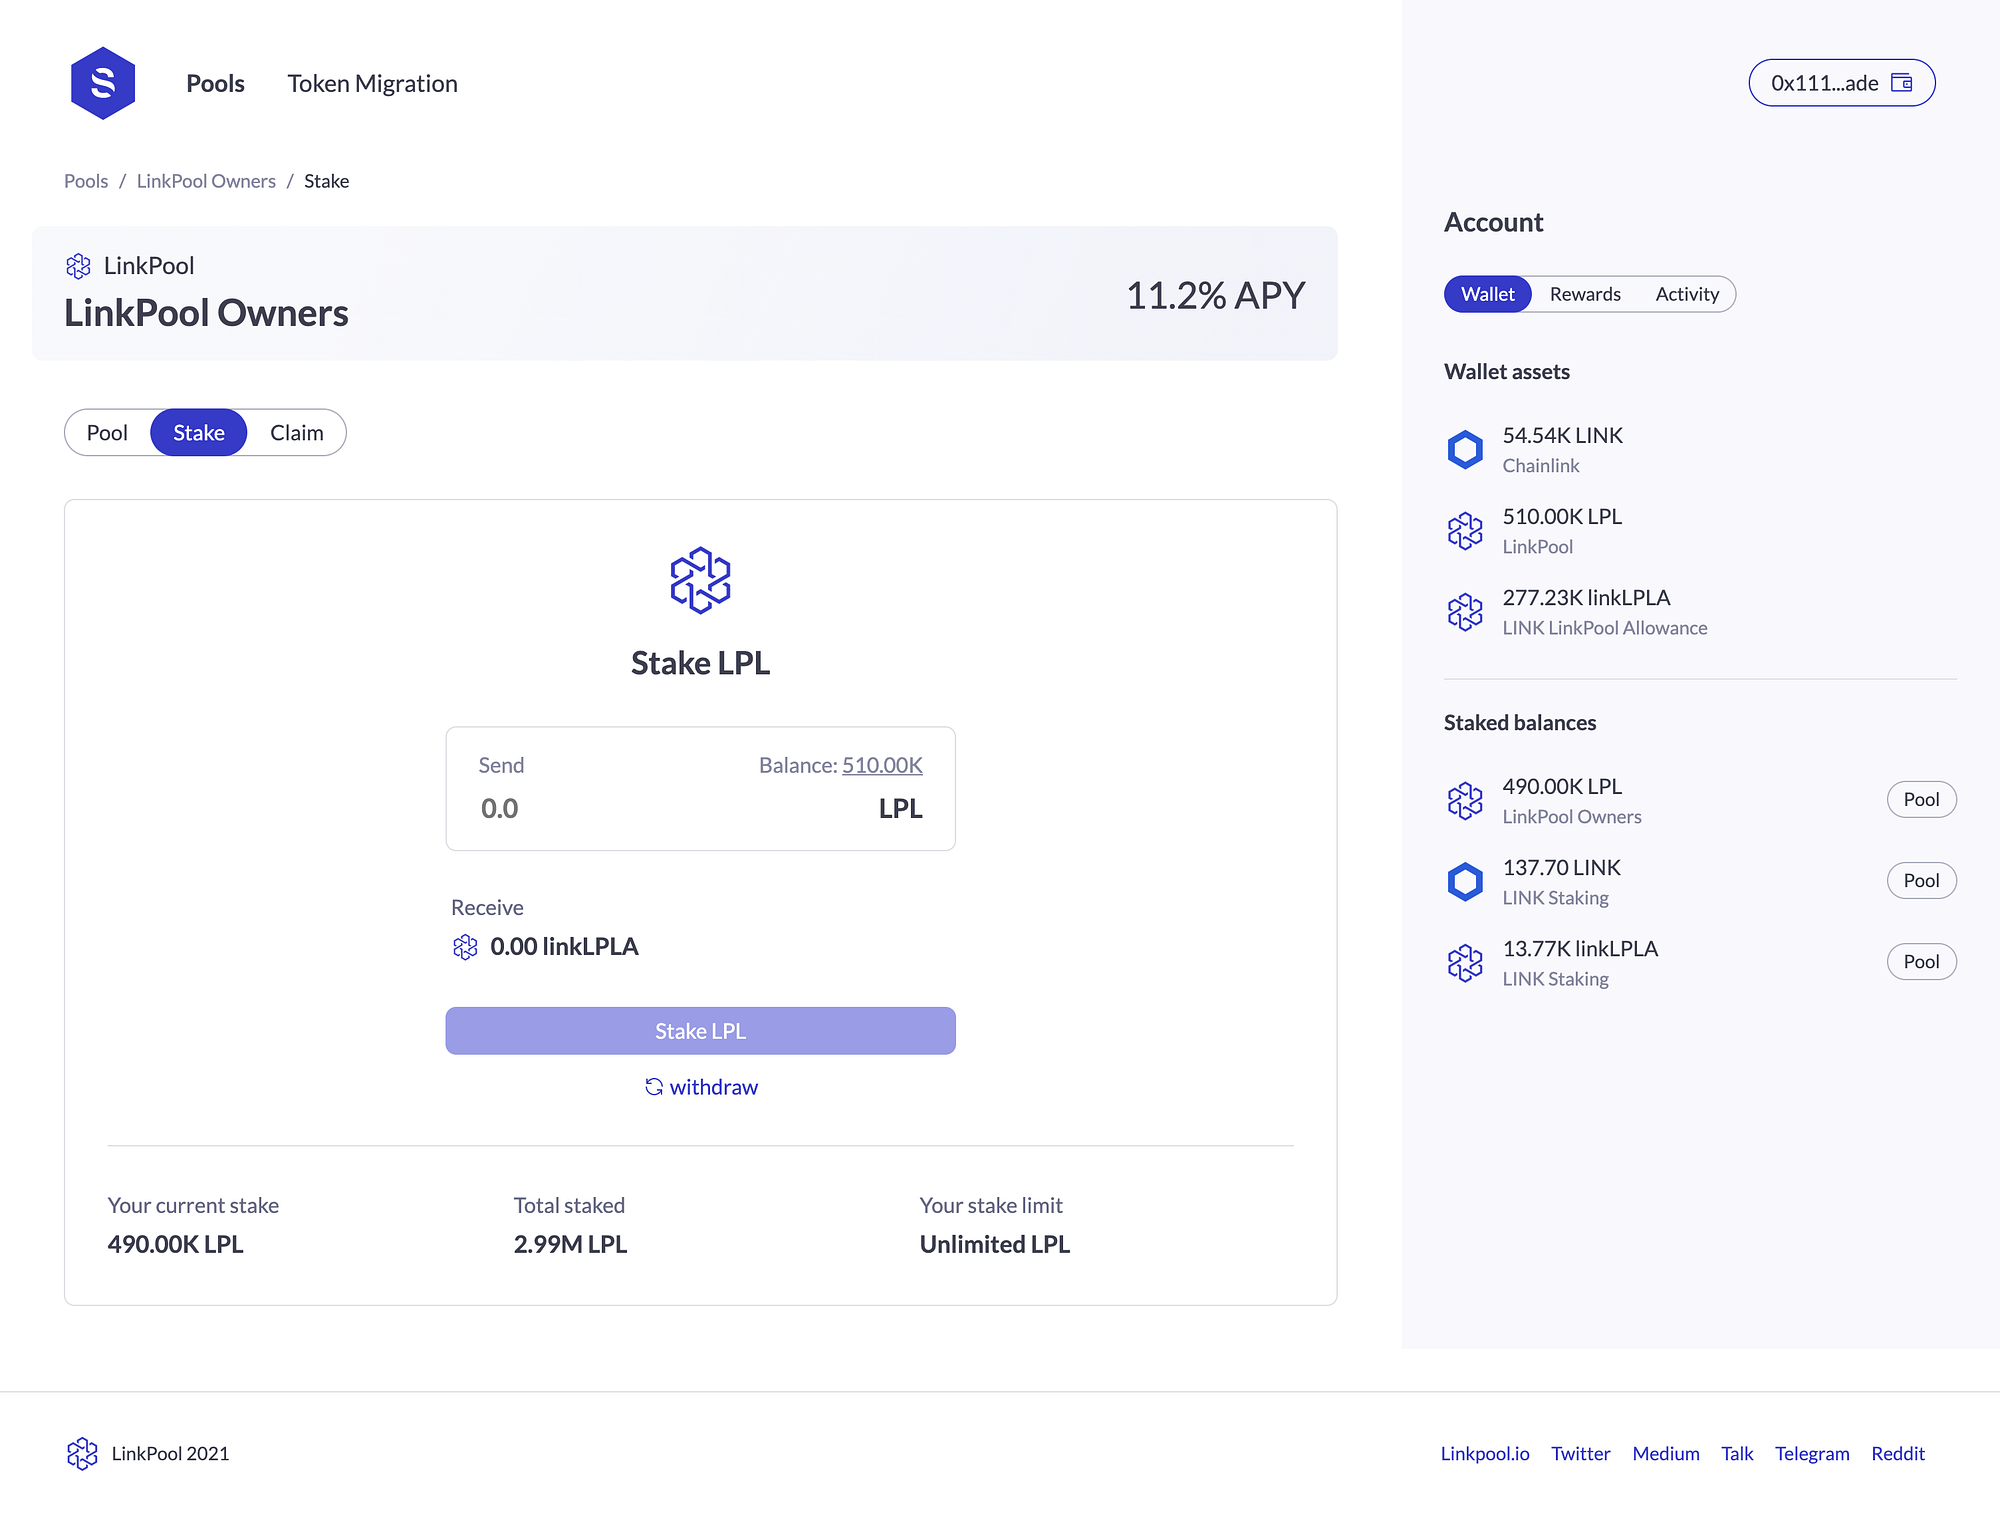Click LinkPool icon in pool header
This screenshot has height=1515, width=2000.
(78, 266)
